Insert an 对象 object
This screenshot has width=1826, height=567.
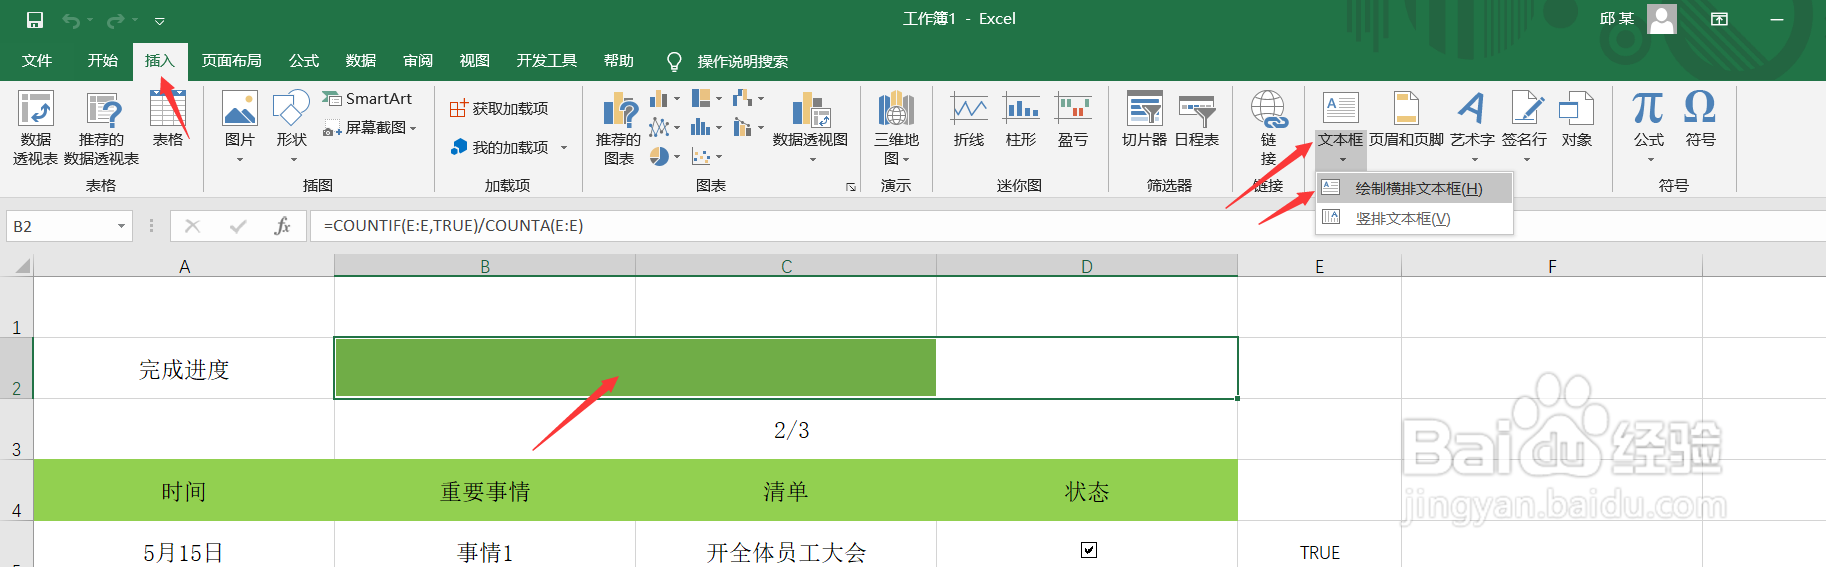1577,120
